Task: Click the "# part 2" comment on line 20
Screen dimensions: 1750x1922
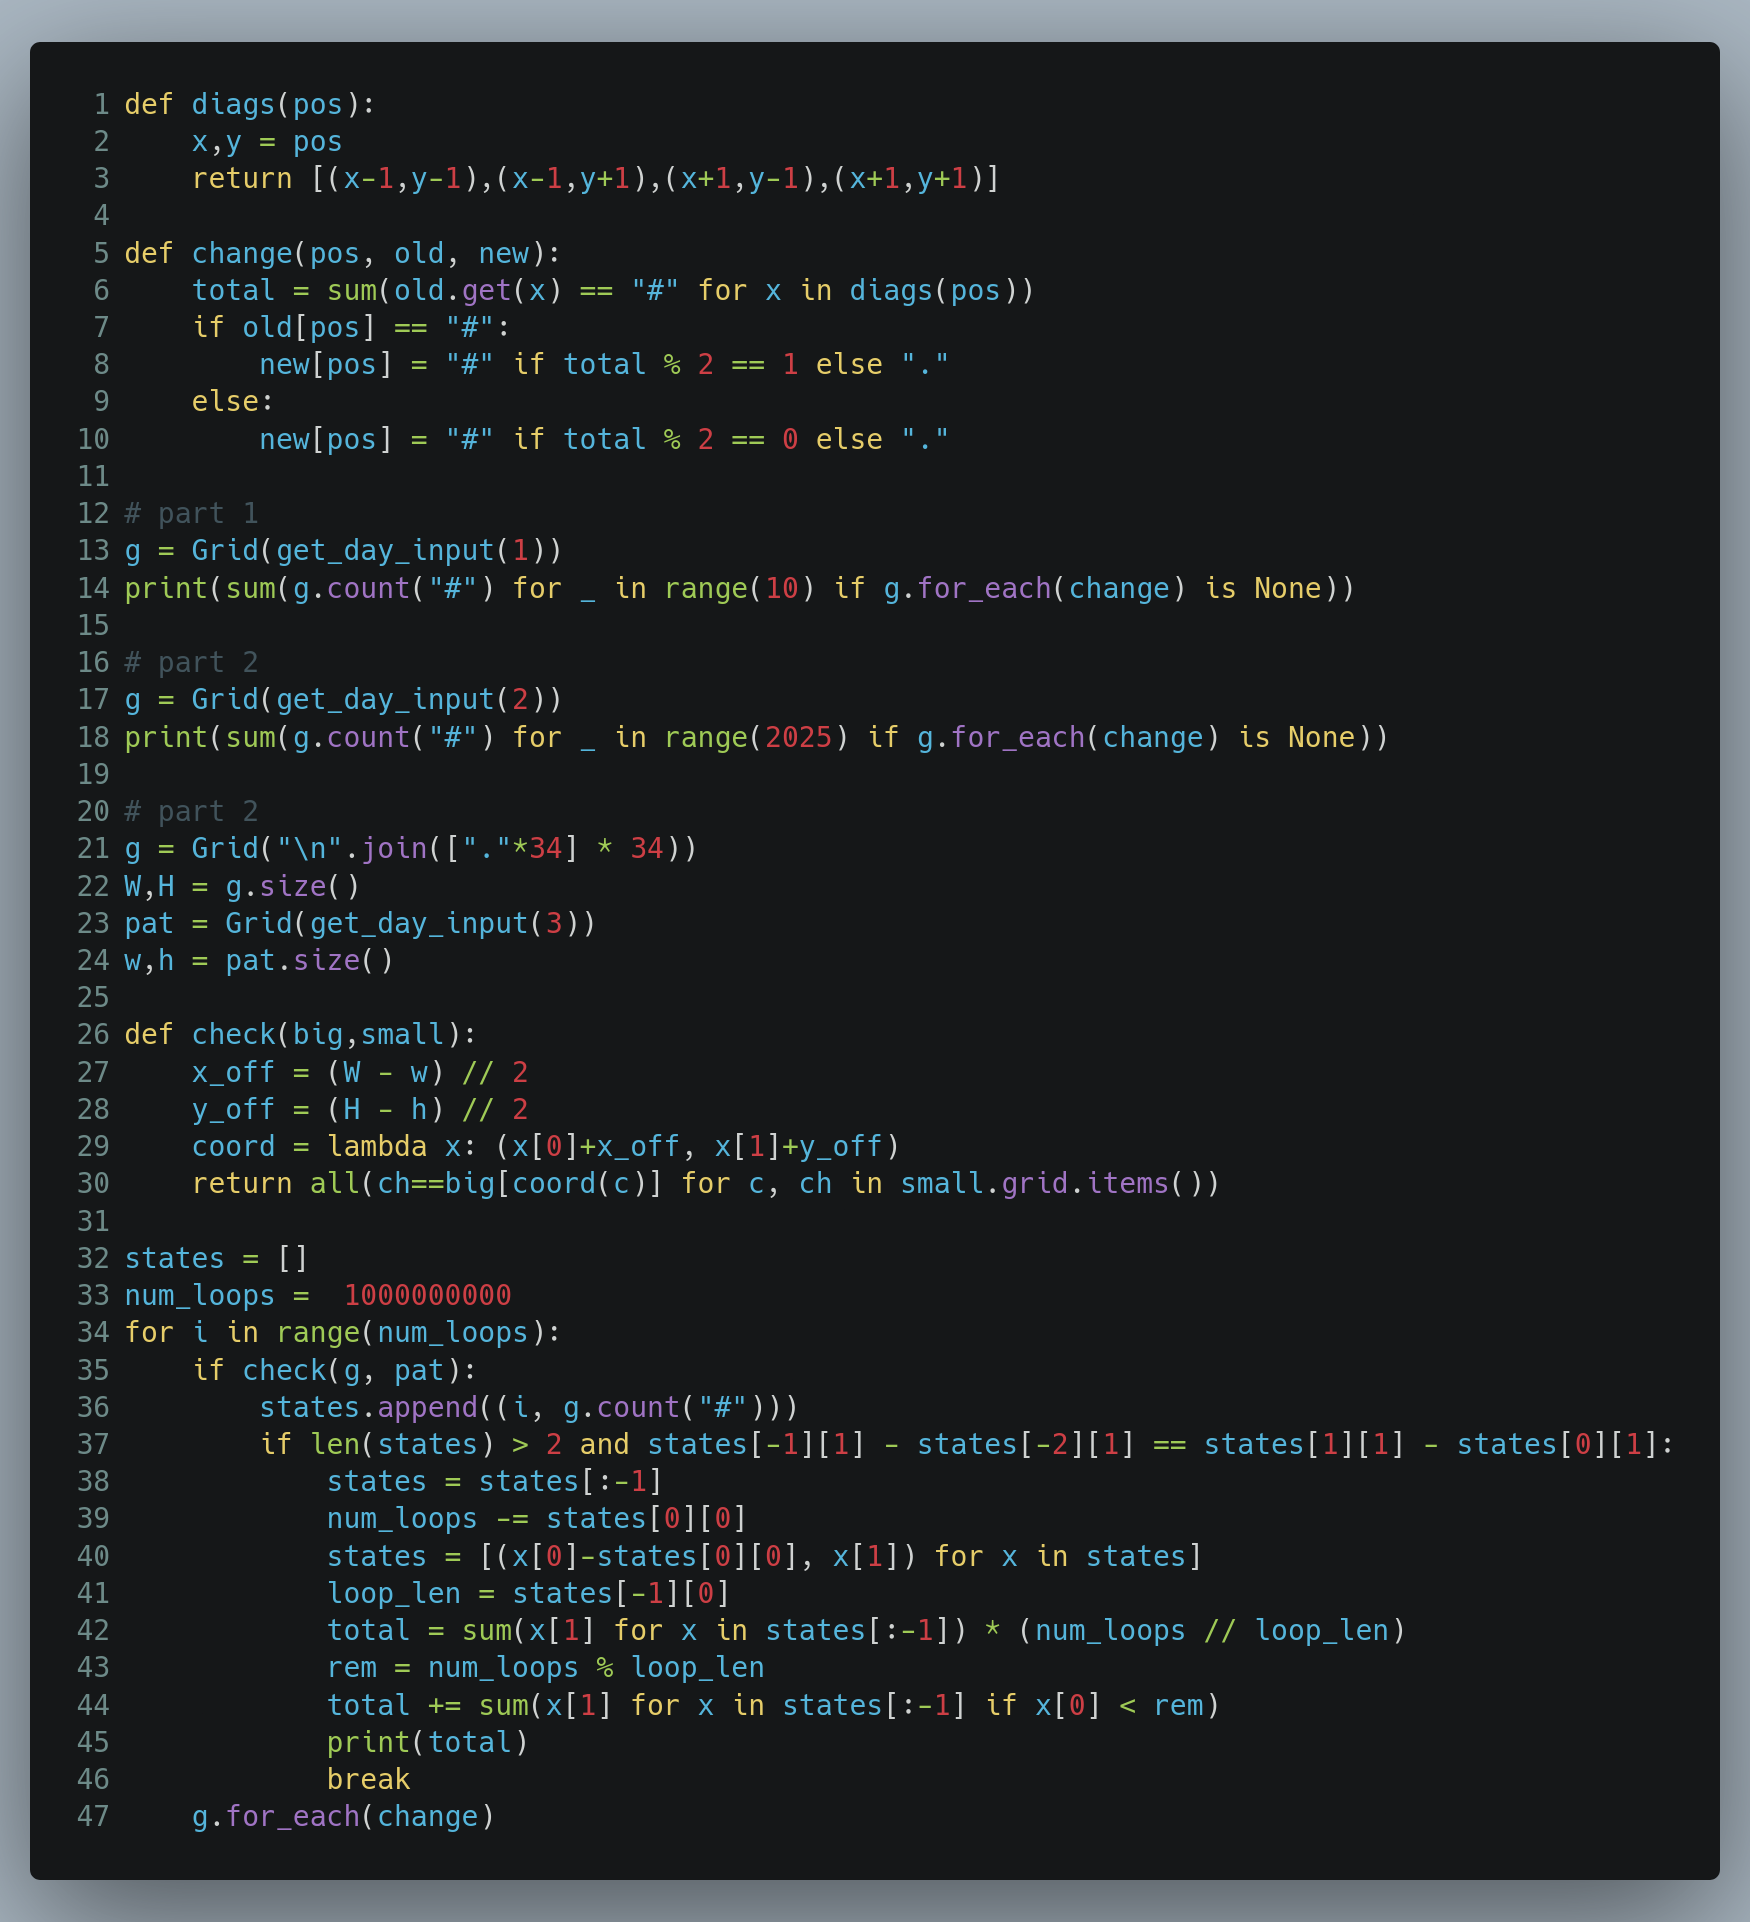Action: click(x=192, y=812)
